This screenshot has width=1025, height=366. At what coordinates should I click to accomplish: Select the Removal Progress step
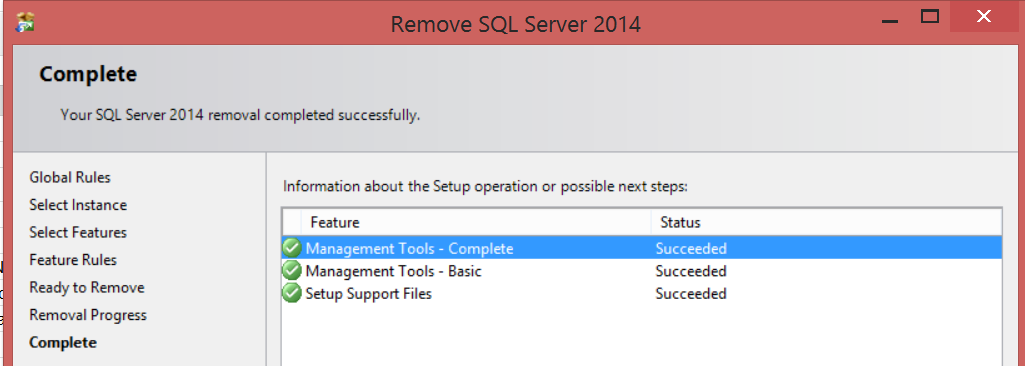[88, 315]
